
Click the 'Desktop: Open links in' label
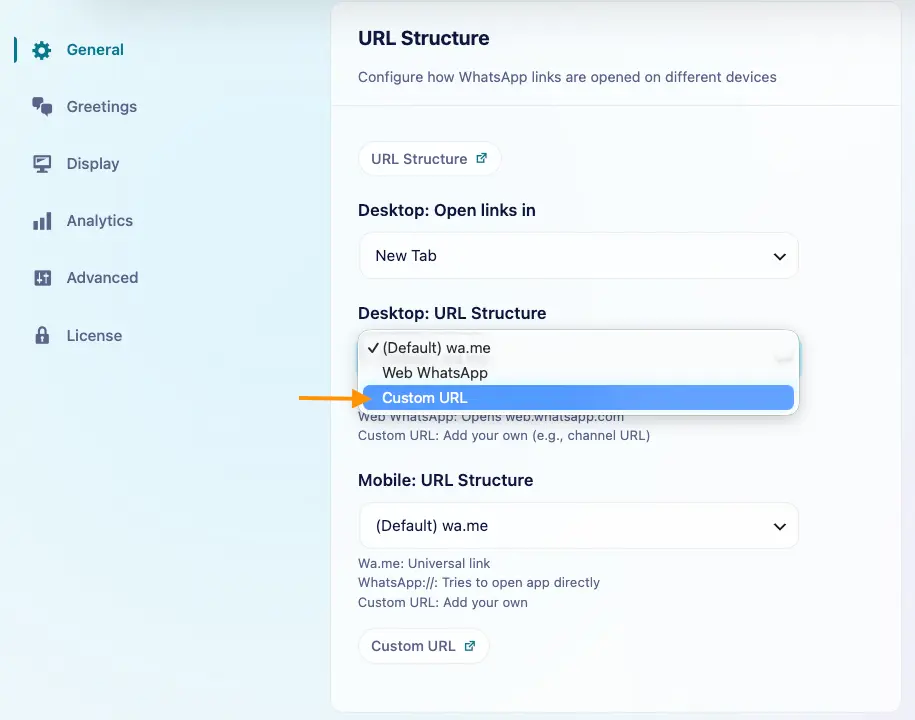[446, 210]
